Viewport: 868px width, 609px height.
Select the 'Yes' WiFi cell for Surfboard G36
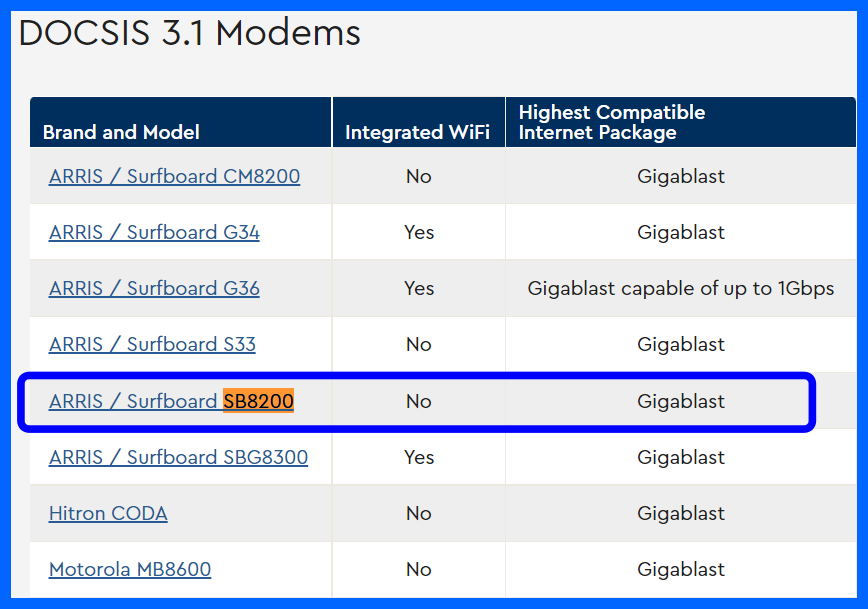419,288
